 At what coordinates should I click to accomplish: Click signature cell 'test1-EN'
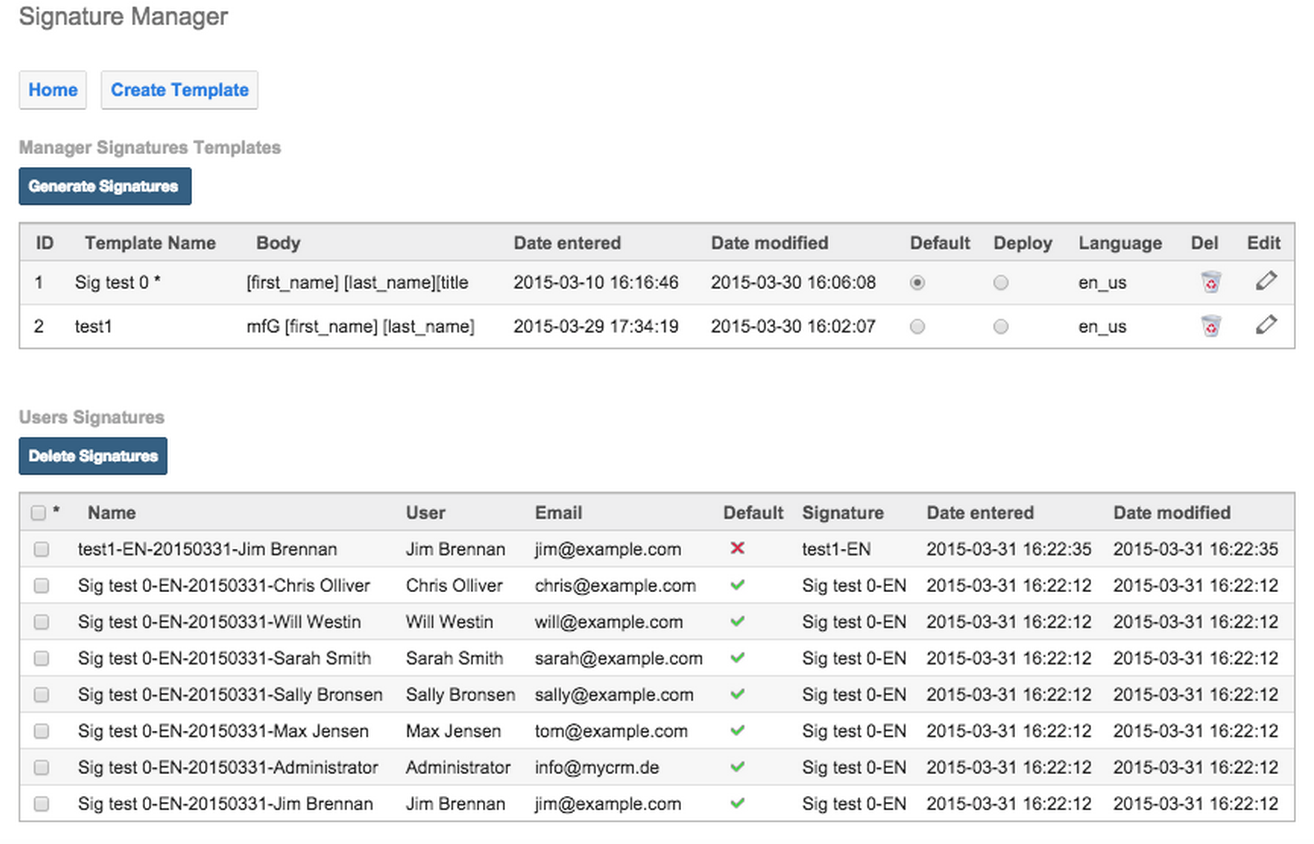click(836, 549)
